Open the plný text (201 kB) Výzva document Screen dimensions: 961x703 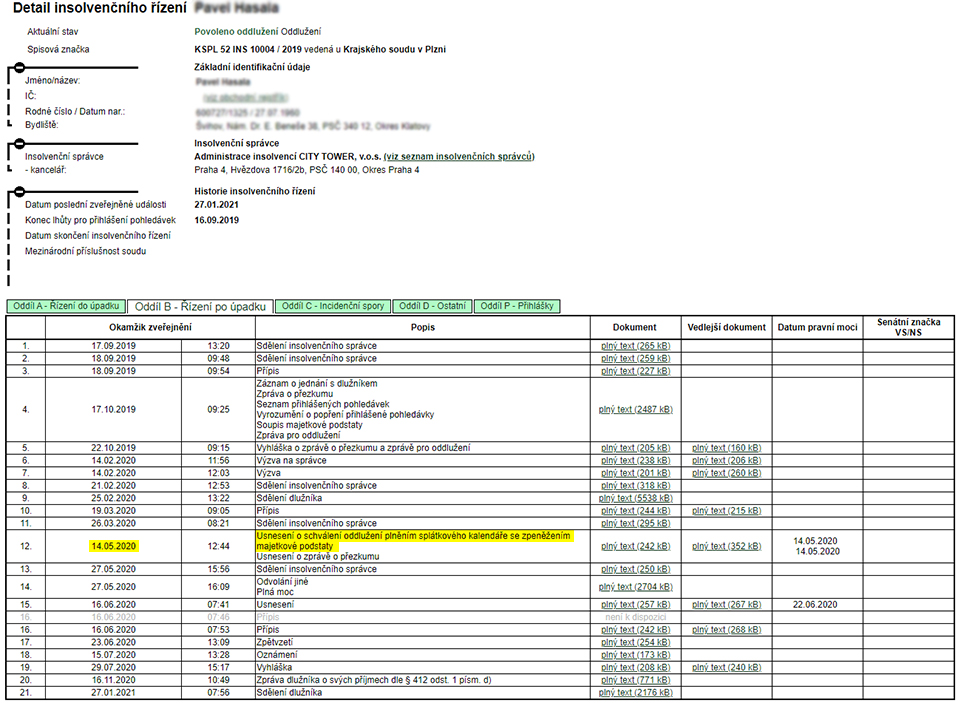tap(636, 473)
